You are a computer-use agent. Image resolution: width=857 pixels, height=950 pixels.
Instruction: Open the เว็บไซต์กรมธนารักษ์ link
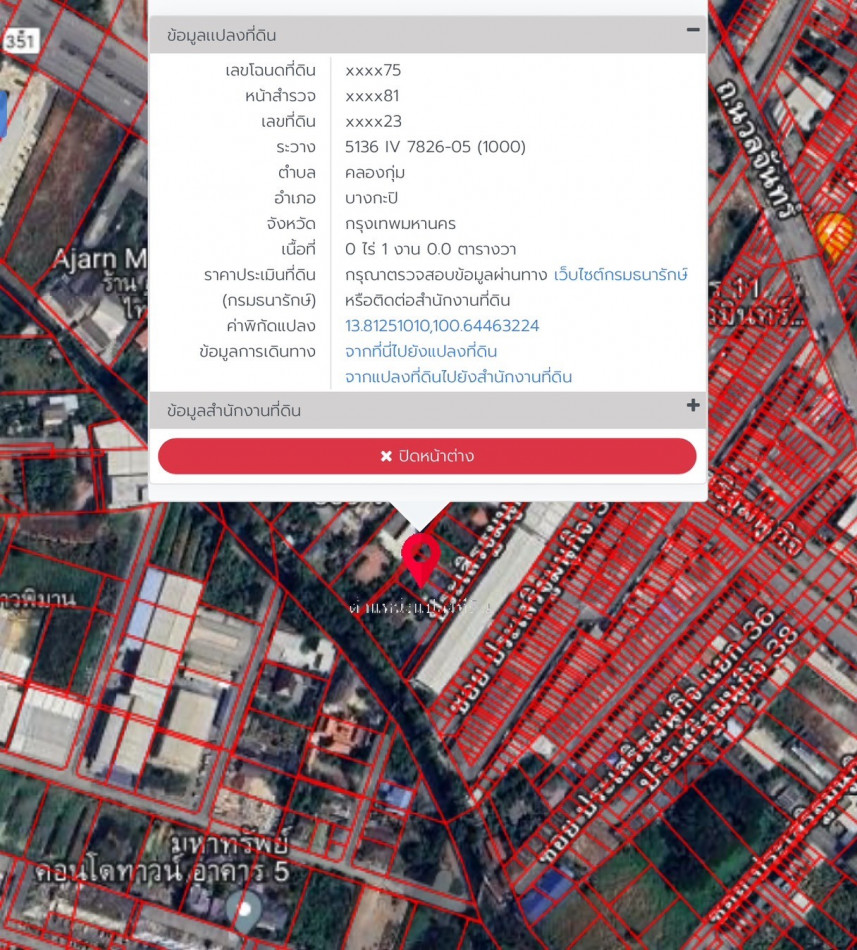tap(620, 275)
